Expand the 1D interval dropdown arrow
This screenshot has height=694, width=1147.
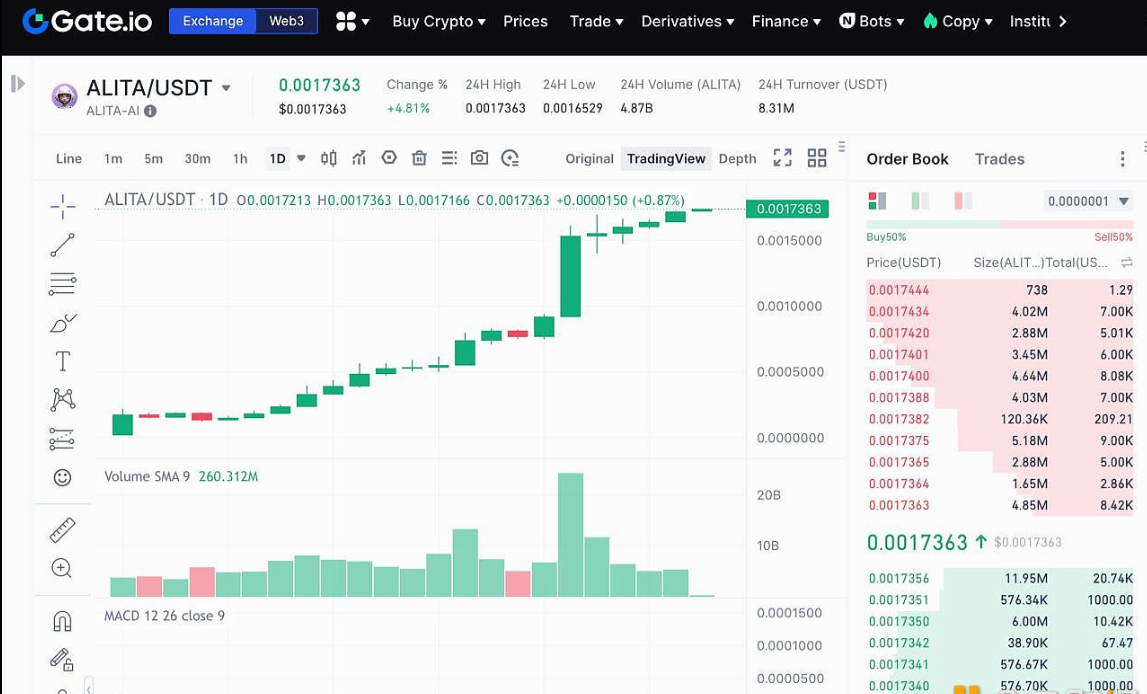[301, 158]
